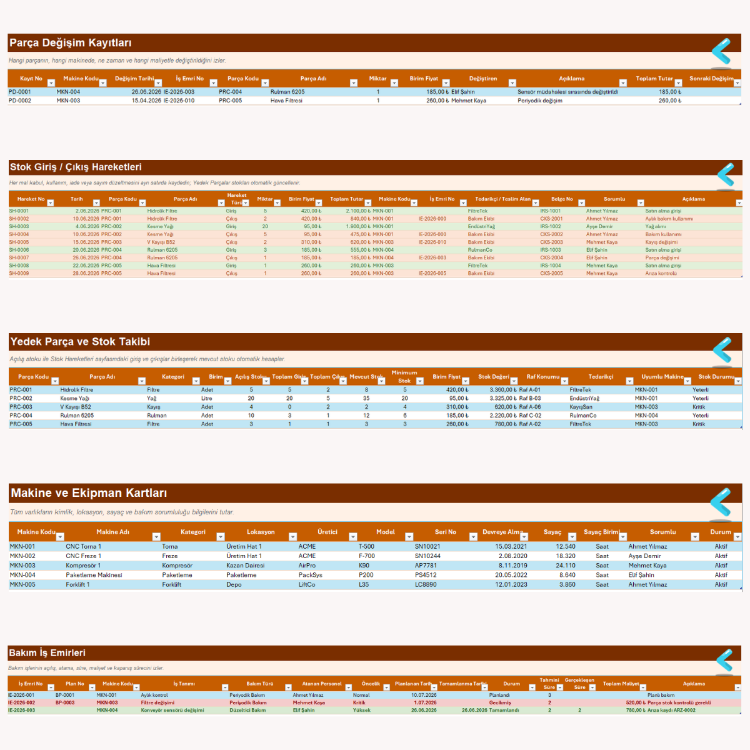Open the Tedarikçi / Teslim Alan filter
This screenshot has height=750, width=750.
click(x=536, y=203)
